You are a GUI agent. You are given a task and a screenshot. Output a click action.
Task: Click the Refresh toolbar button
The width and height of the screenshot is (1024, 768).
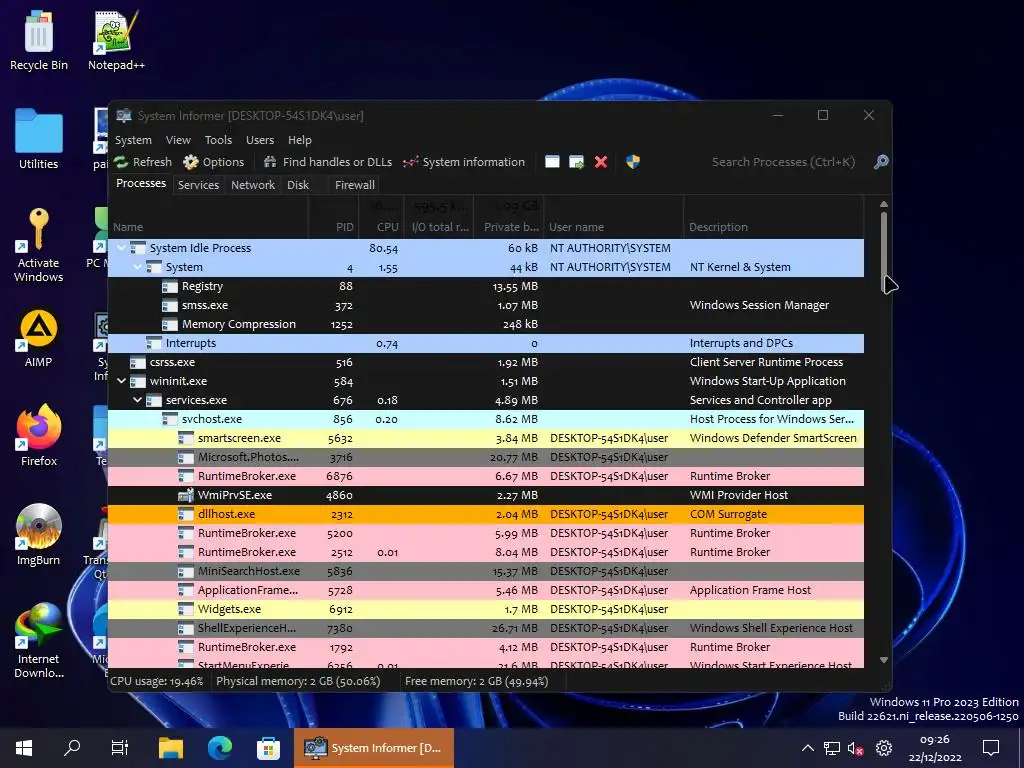143,162
